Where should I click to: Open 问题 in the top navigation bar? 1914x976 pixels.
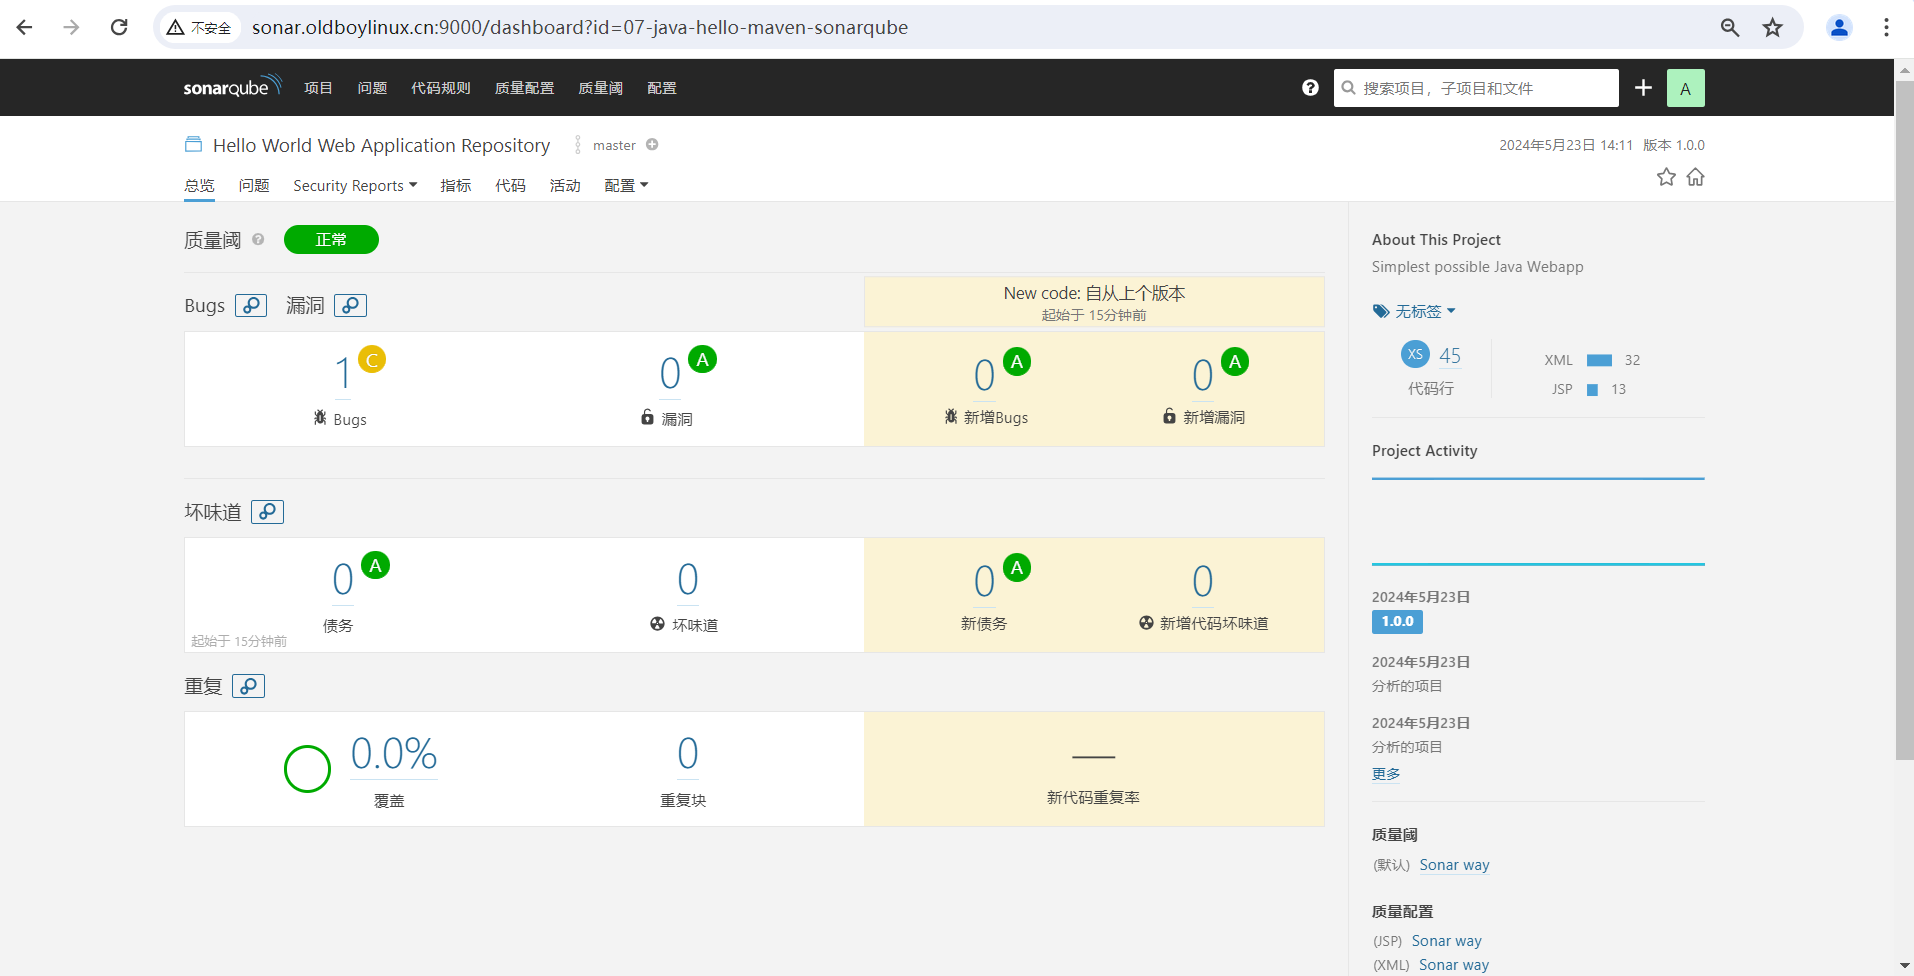(x=372, y=88)
